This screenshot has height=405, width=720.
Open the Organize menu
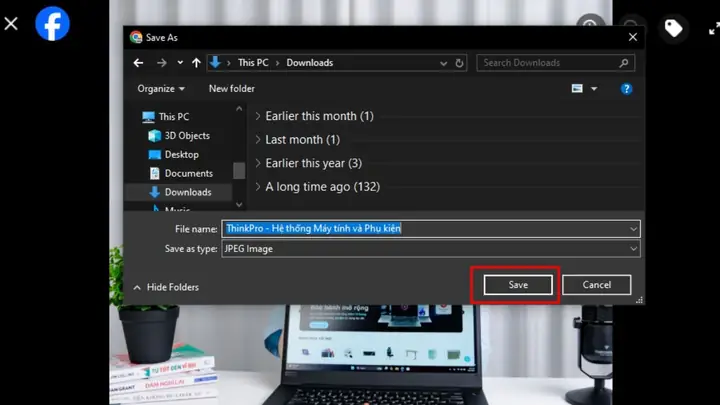point(161,89)
